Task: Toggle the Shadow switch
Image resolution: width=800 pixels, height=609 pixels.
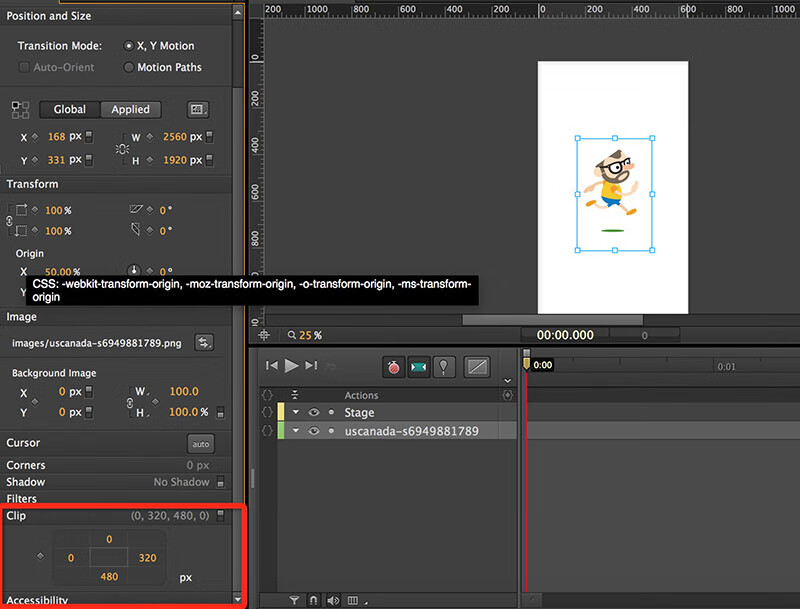Action: (220, 482)
